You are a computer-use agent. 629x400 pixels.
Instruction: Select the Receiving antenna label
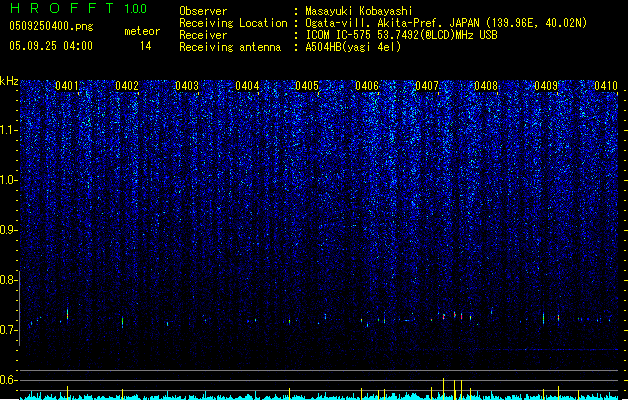230,47
